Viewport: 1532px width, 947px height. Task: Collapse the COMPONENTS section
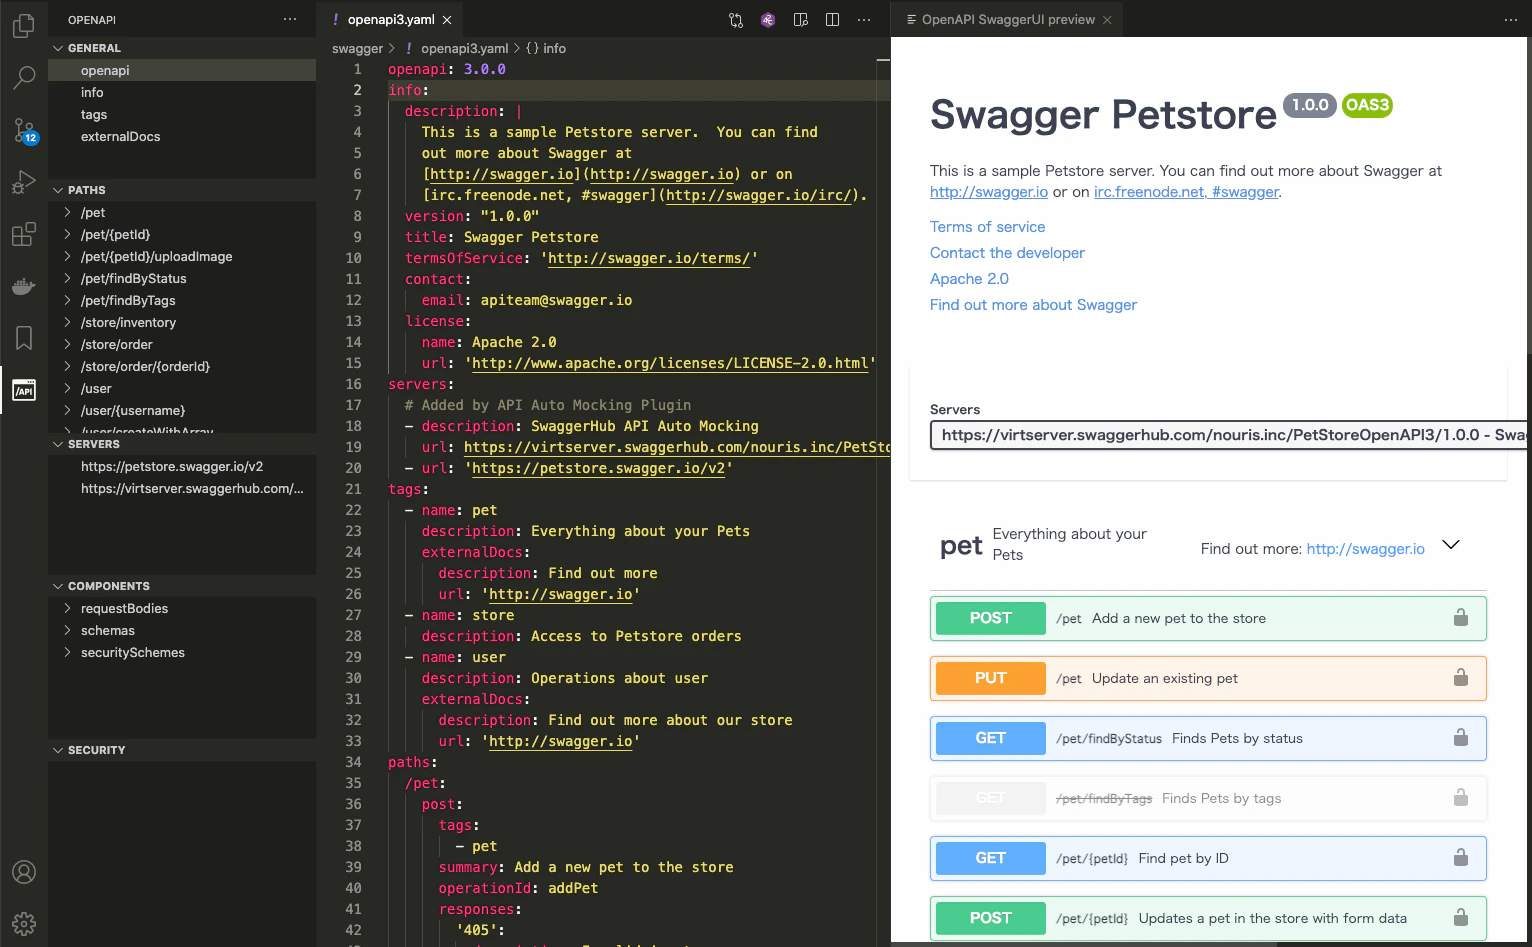click(x=57, y=586)
